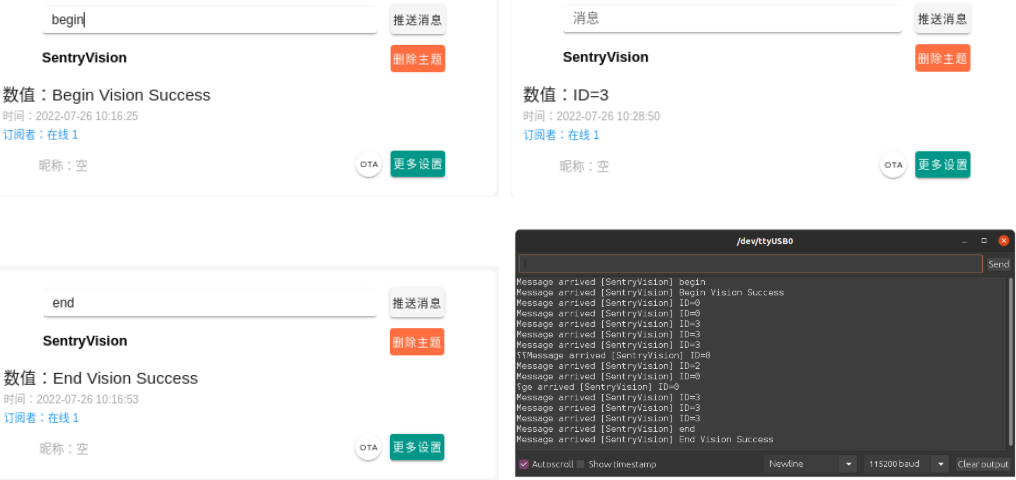Click the OTA icon in the ID=3 card
This screenshot has width=1016, height=480.
tap(893, 165)
